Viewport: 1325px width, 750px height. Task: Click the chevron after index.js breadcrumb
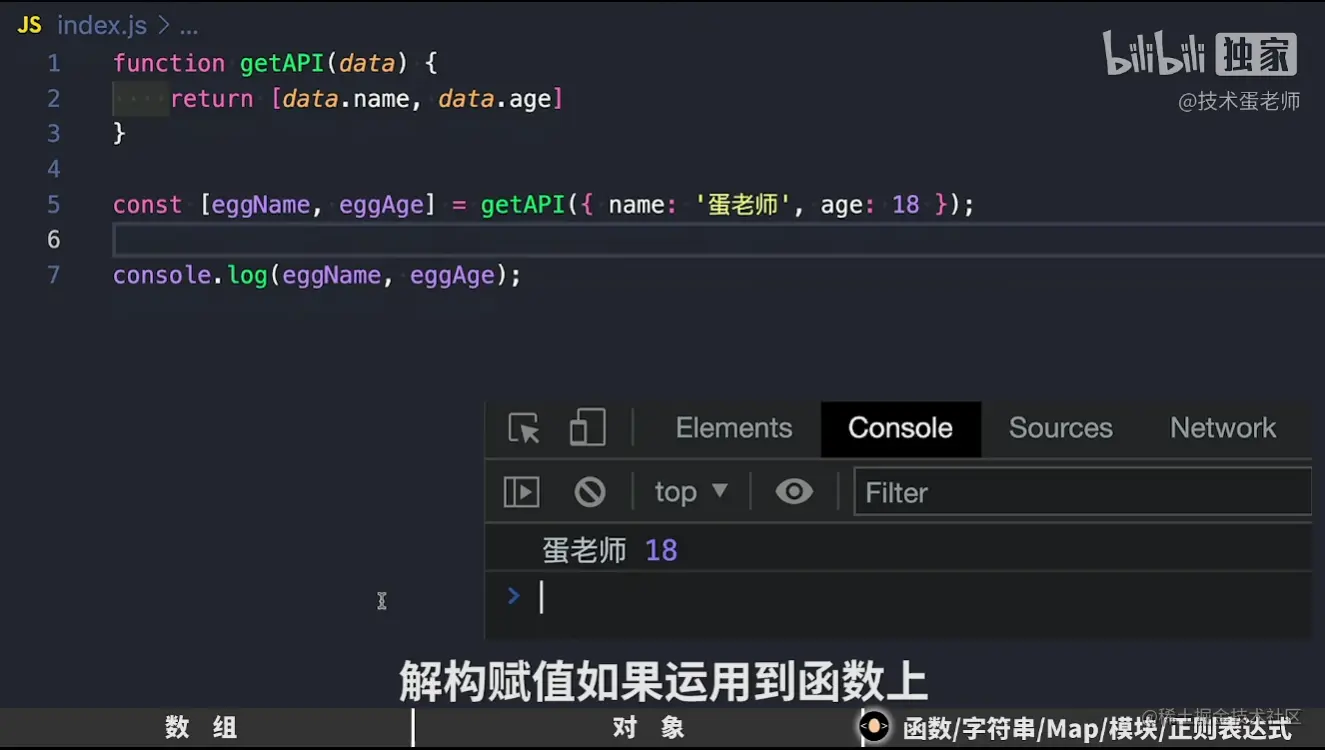pos(166,24)
